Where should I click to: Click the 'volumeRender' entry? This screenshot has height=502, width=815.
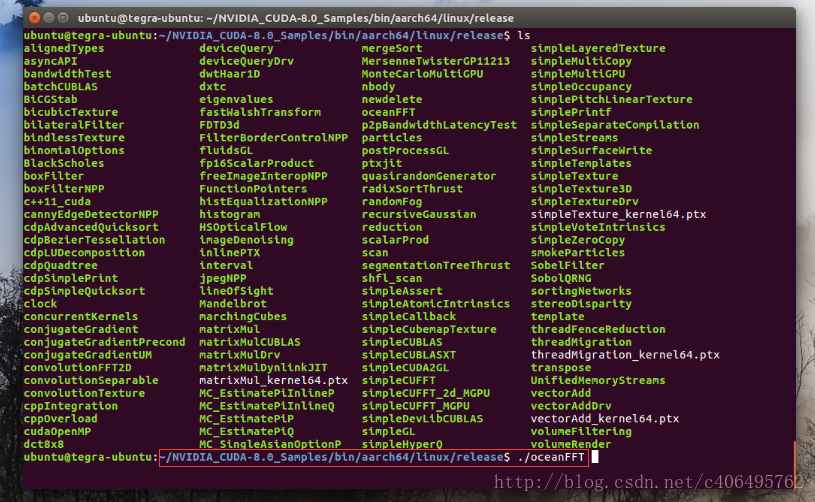(571, 444)
